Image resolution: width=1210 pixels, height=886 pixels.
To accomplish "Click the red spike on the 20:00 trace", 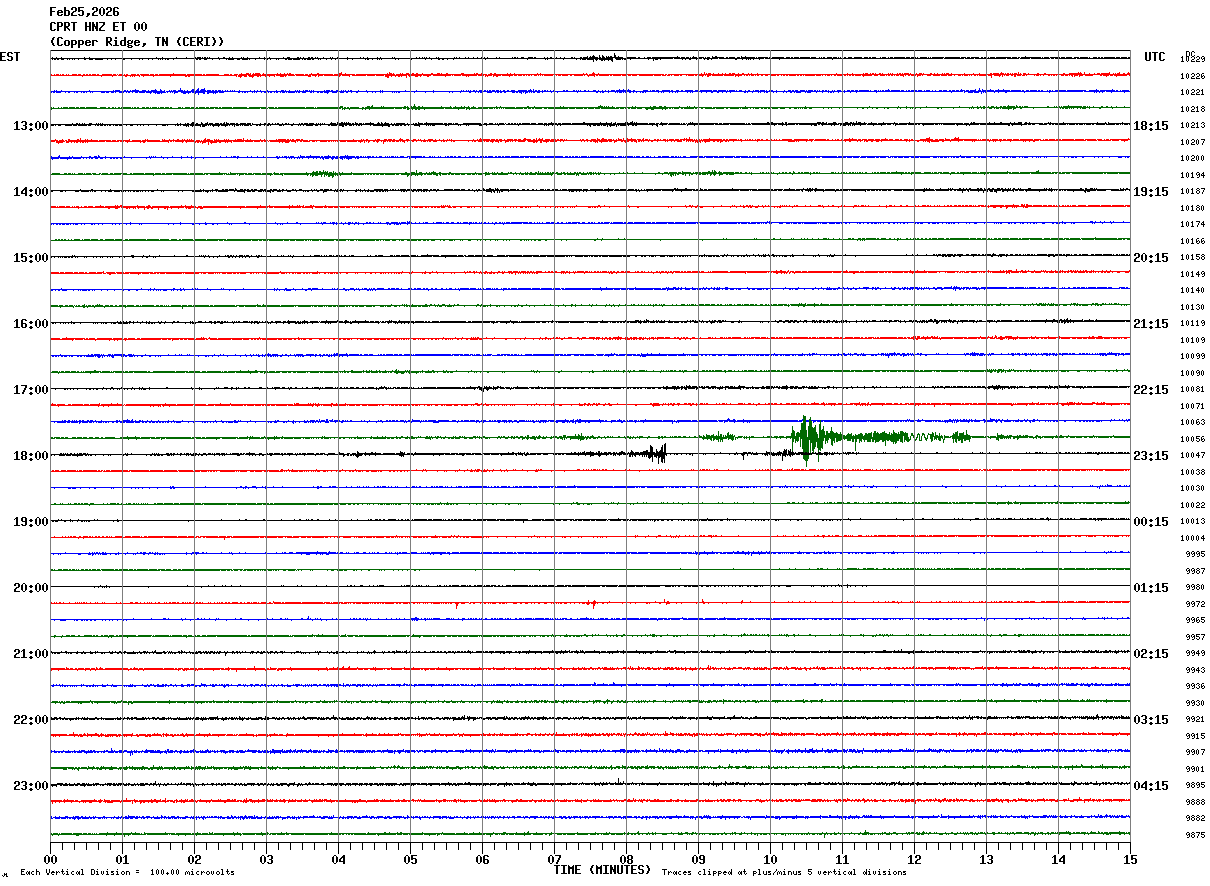I will [x=592, y=603].
